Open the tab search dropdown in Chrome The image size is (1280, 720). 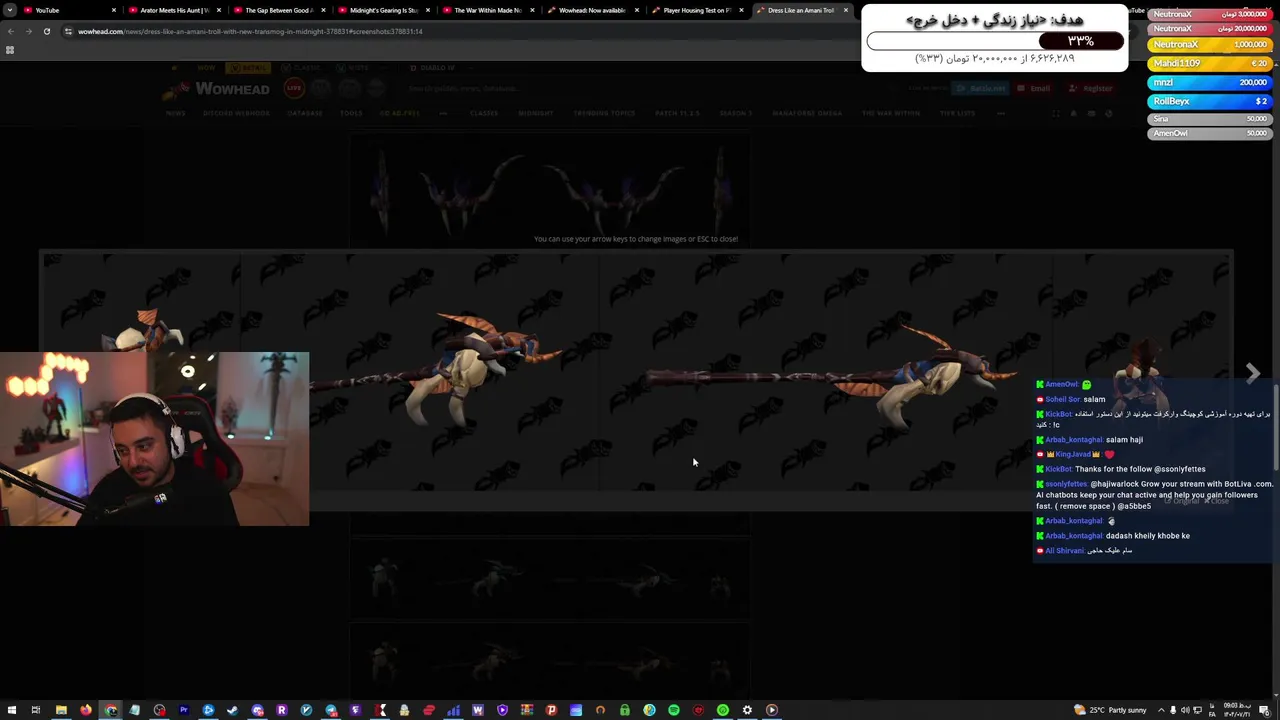pos(10,10)
